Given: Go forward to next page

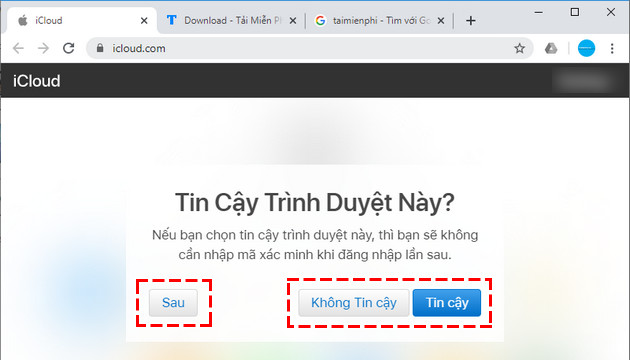Looking at the screenshot, I should point(43,48).
